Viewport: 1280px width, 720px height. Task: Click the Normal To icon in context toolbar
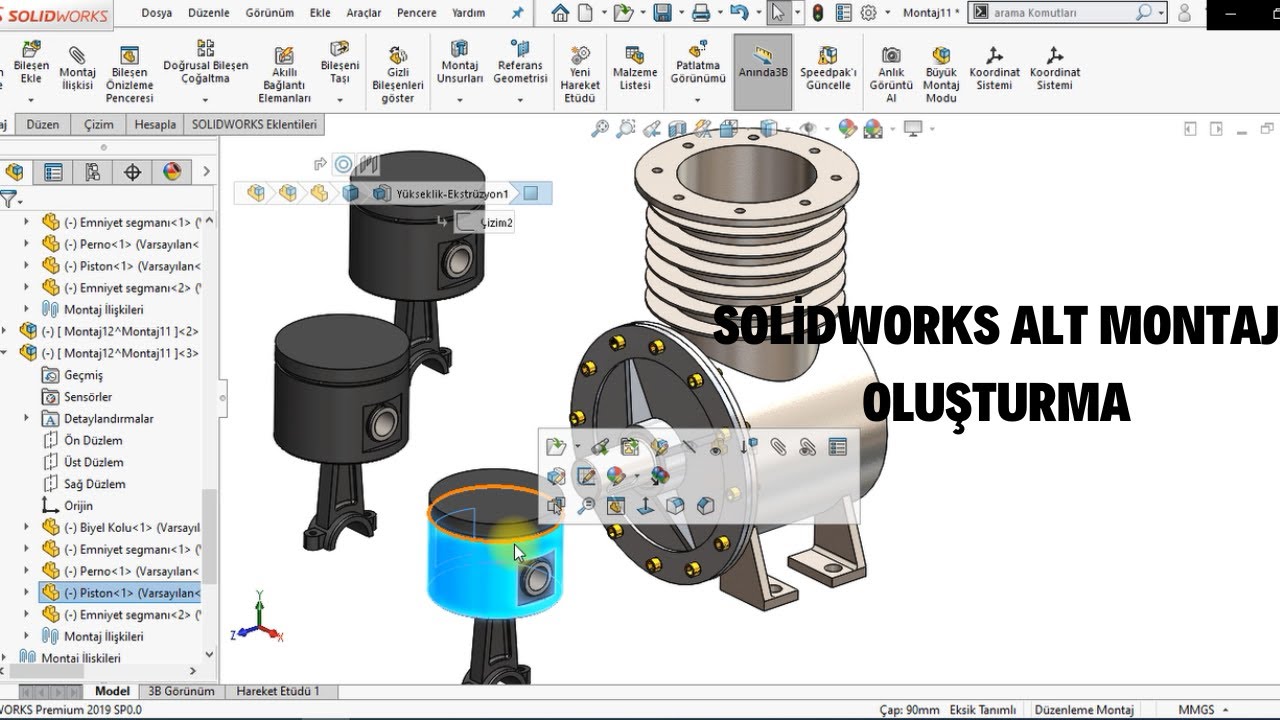click(645, 506)
